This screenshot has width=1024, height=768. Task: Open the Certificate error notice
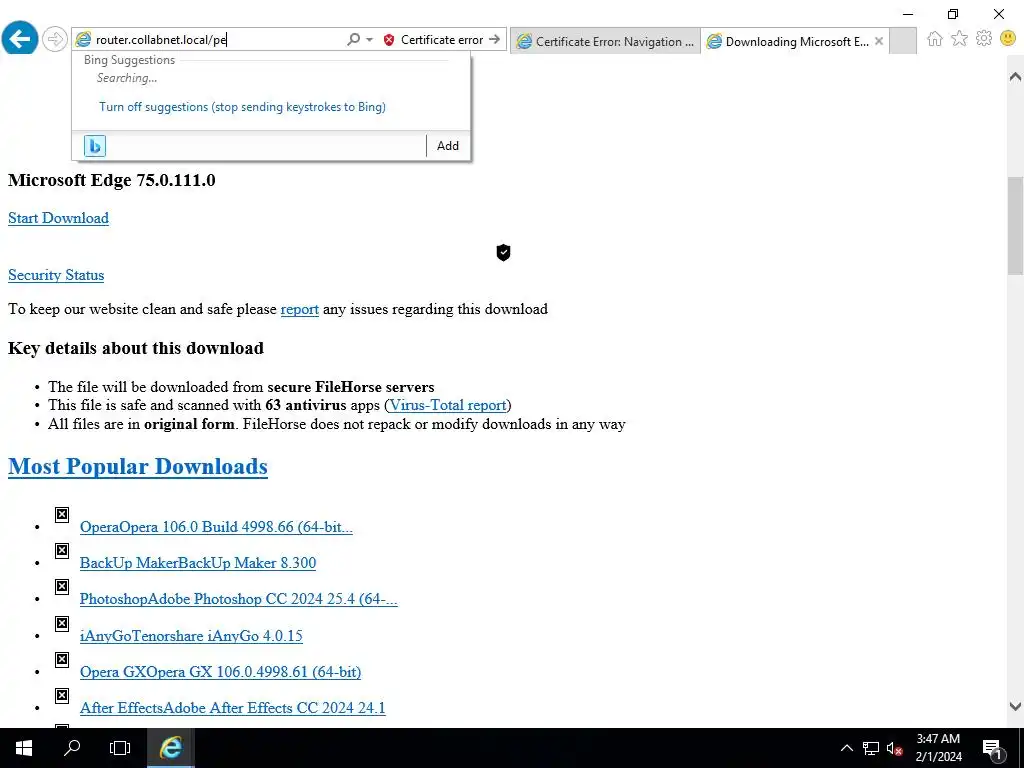tap(441, 40)
